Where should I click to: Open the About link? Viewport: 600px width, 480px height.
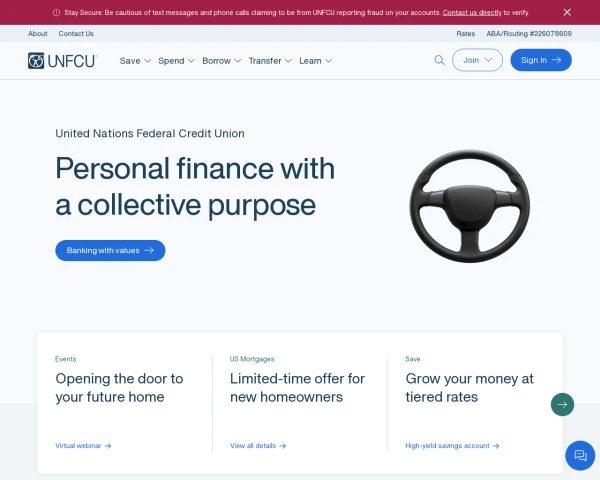[38, 34]
